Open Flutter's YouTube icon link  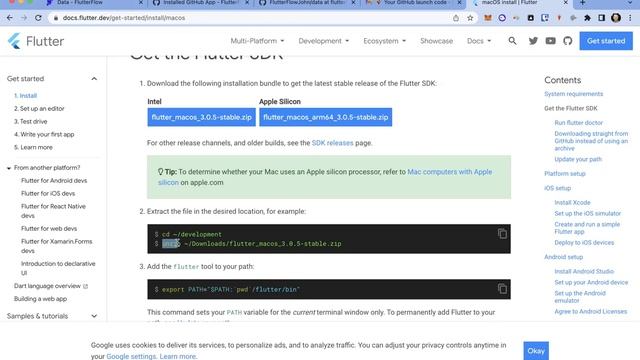coord(550,41)
